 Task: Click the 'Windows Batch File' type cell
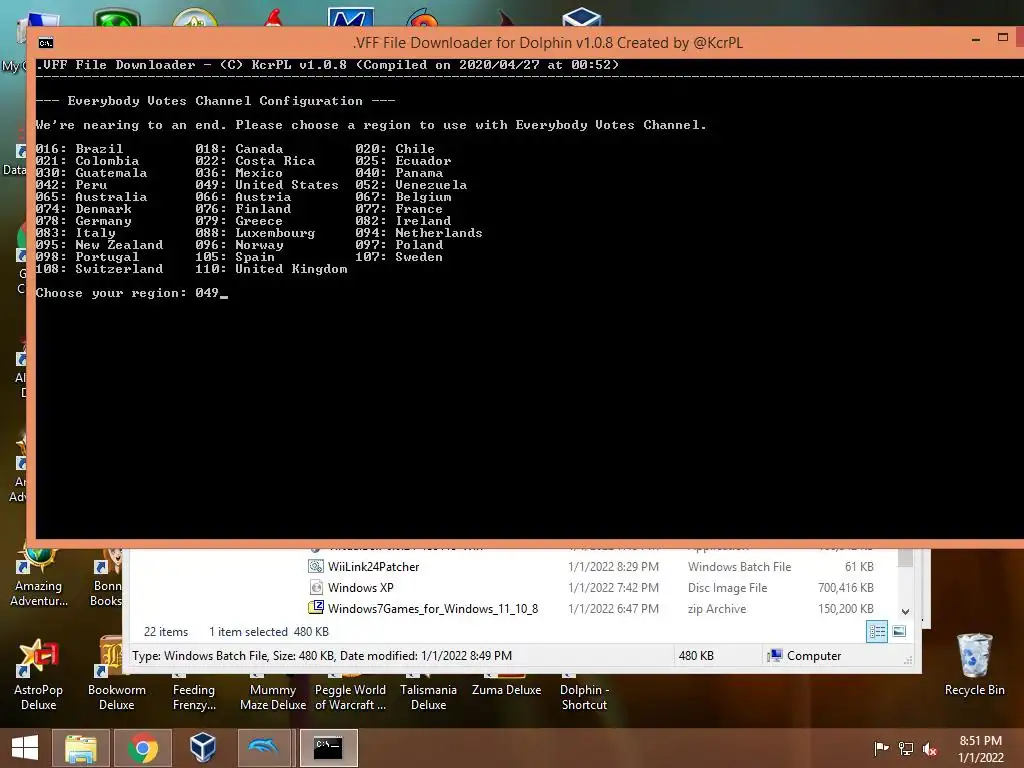point(739,567)
